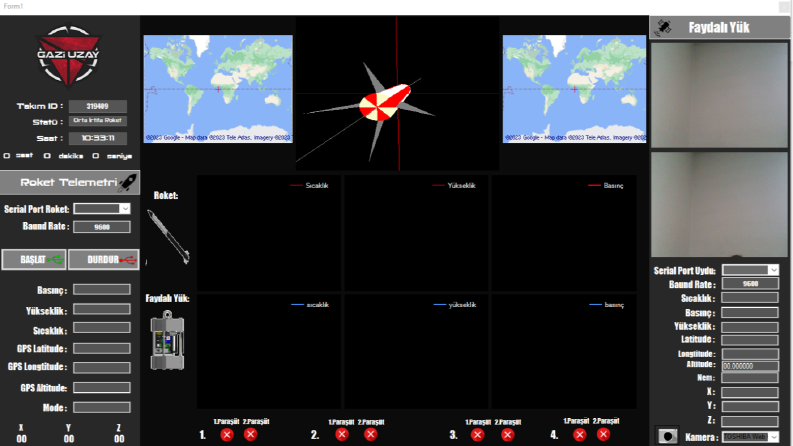Click the payload Nem humidity field
The height and width of the screenshot is (446, 793).
(750, 378)
